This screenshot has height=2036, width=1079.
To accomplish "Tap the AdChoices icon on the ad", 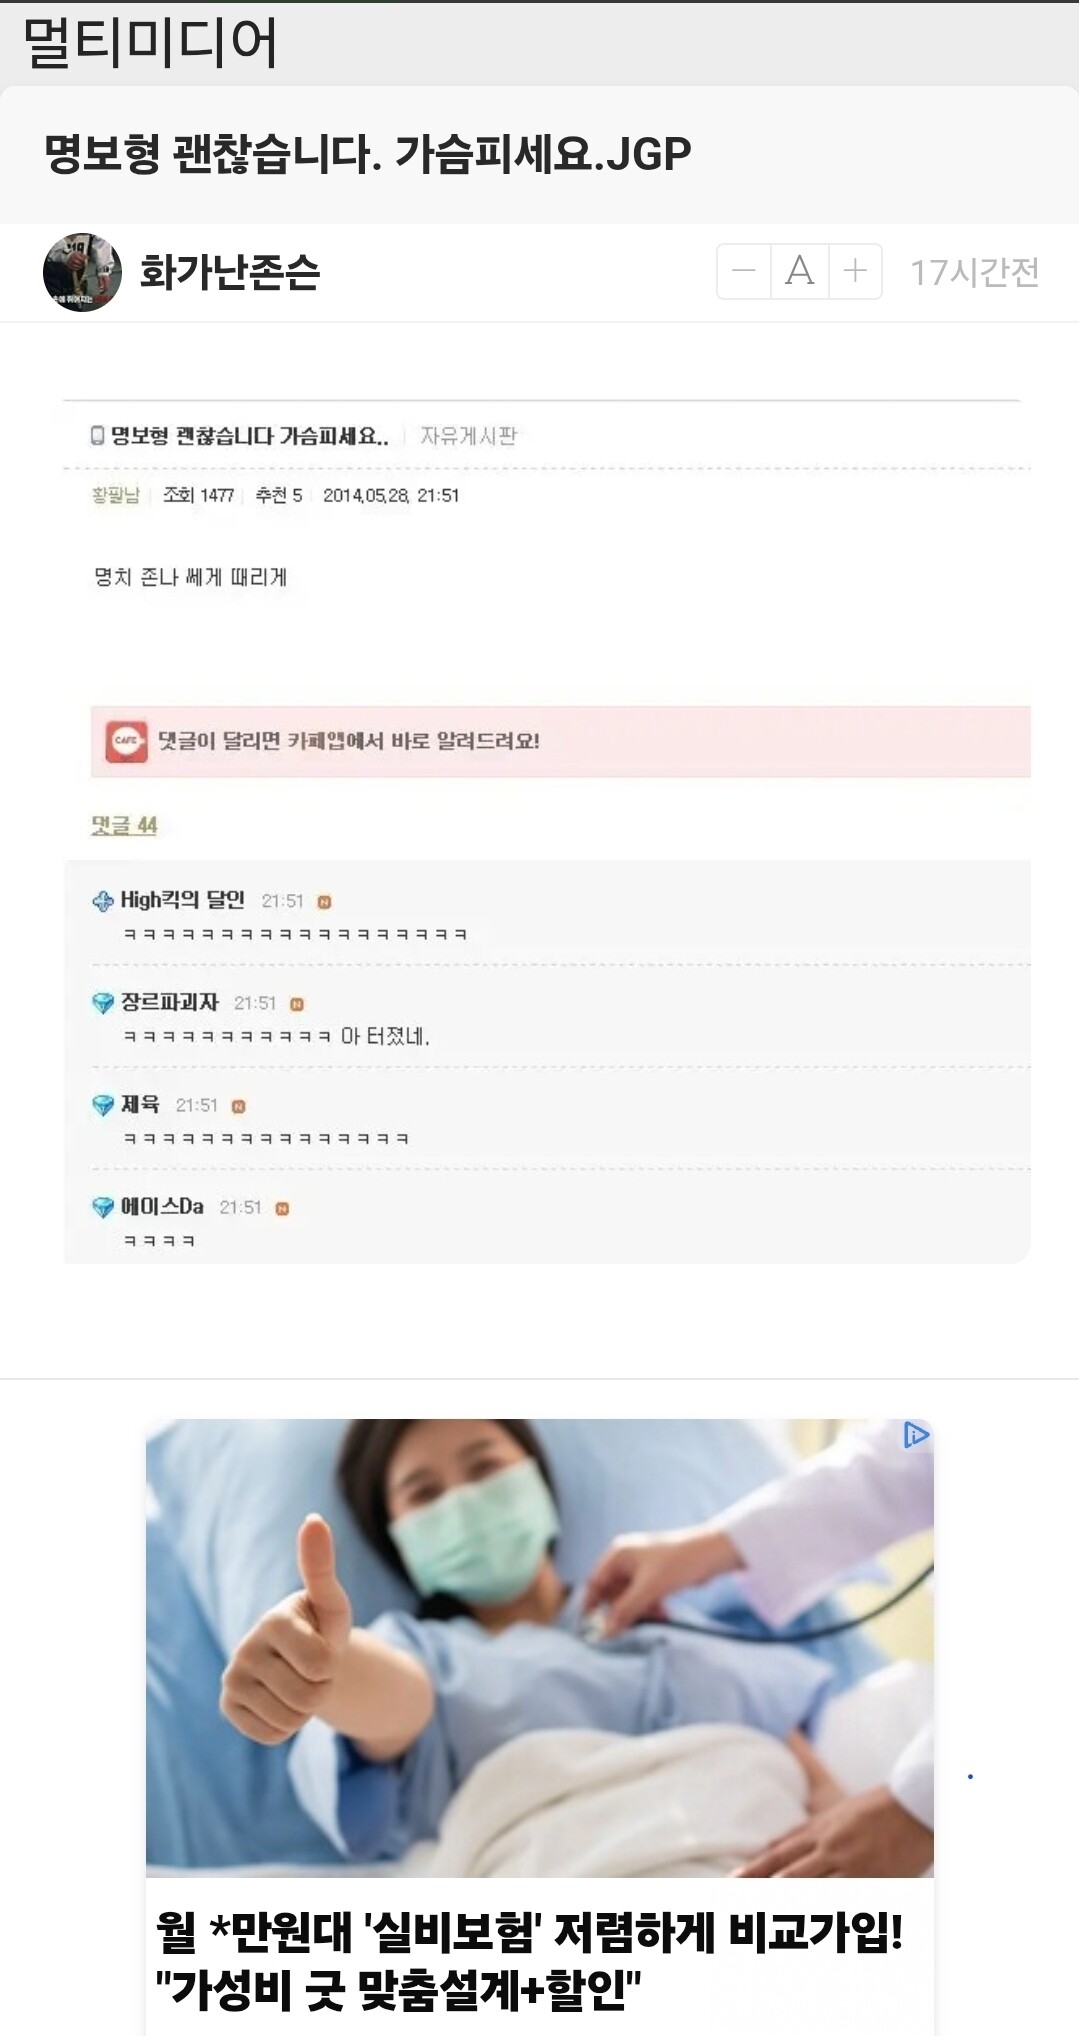I will 916,1435.
